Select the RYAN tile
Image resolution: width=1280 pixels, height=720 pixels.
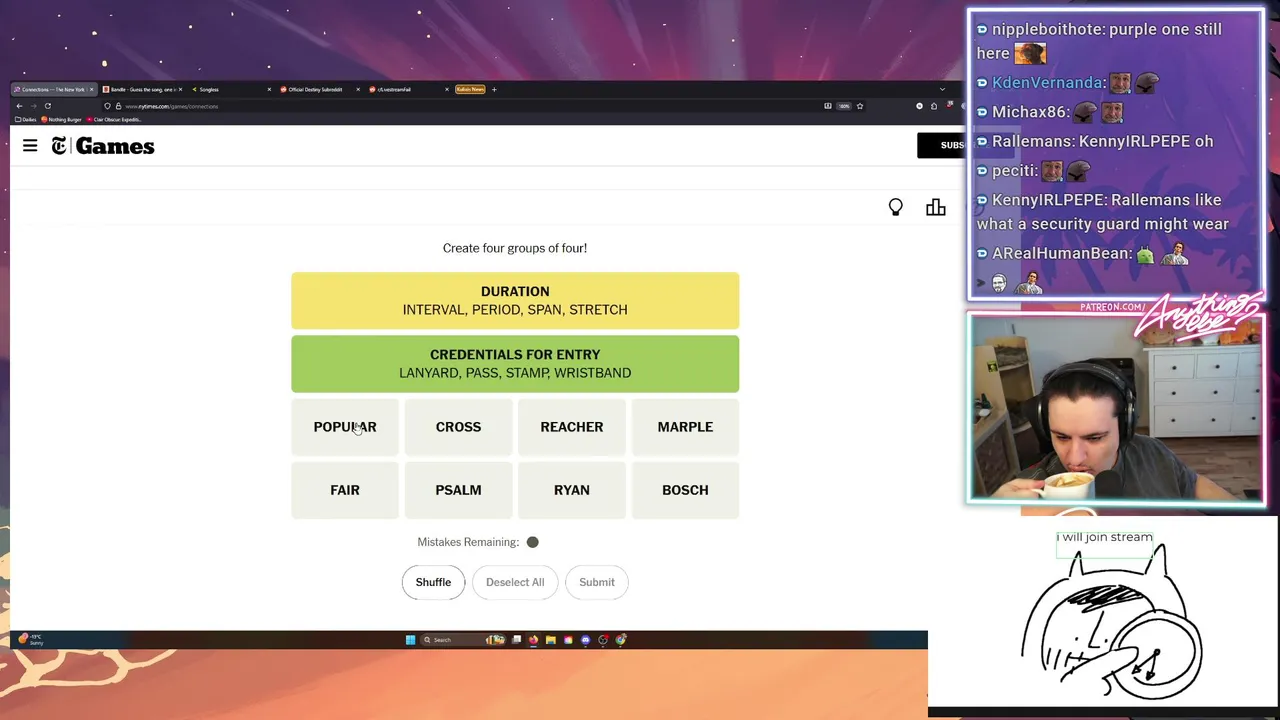point(572,490)
